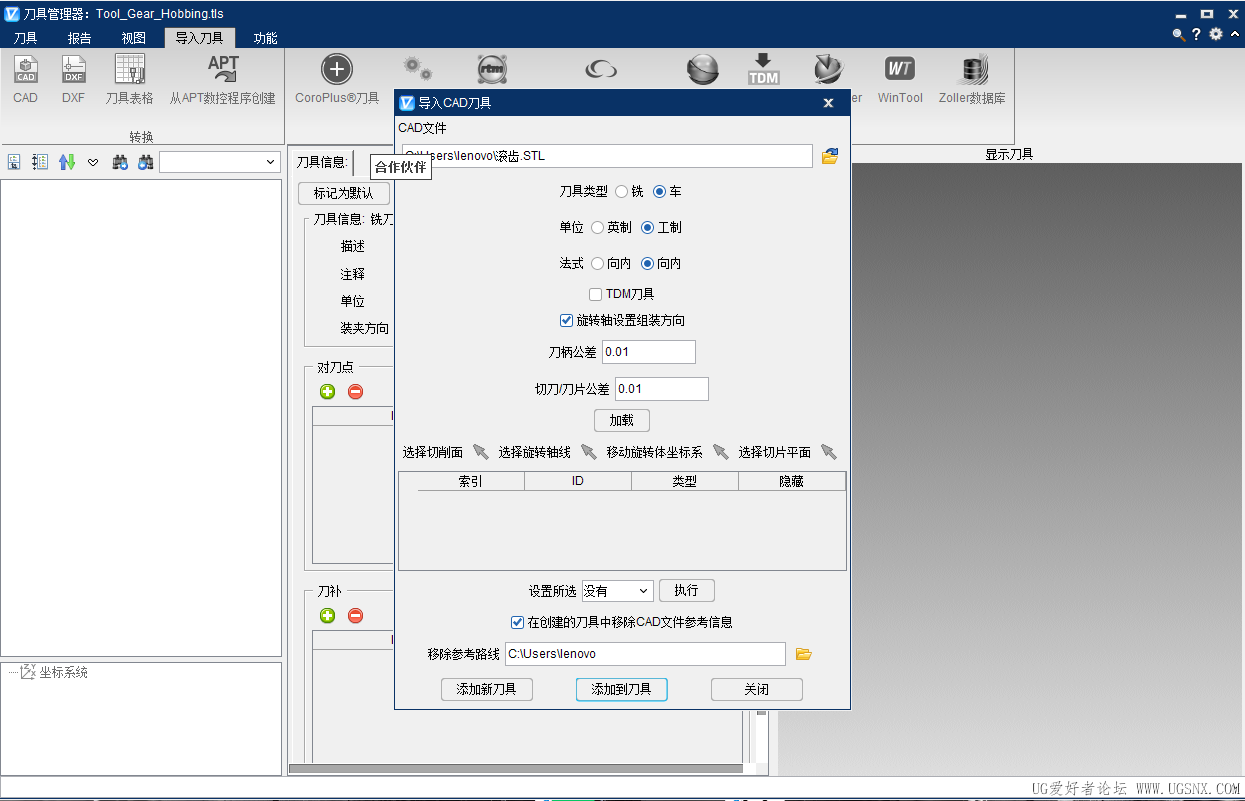Click the 移动旋转体坐标系 arrow picker
The image size is (1245, 801).
[x=720, y=452]
